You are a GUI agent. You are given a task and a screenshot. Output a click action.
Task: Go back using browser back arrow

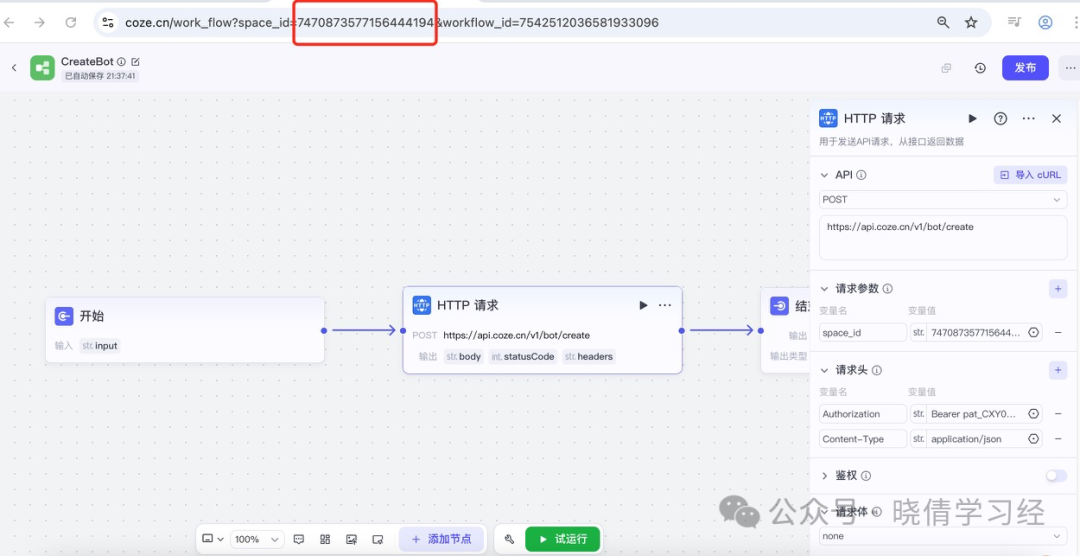[9, 23]
